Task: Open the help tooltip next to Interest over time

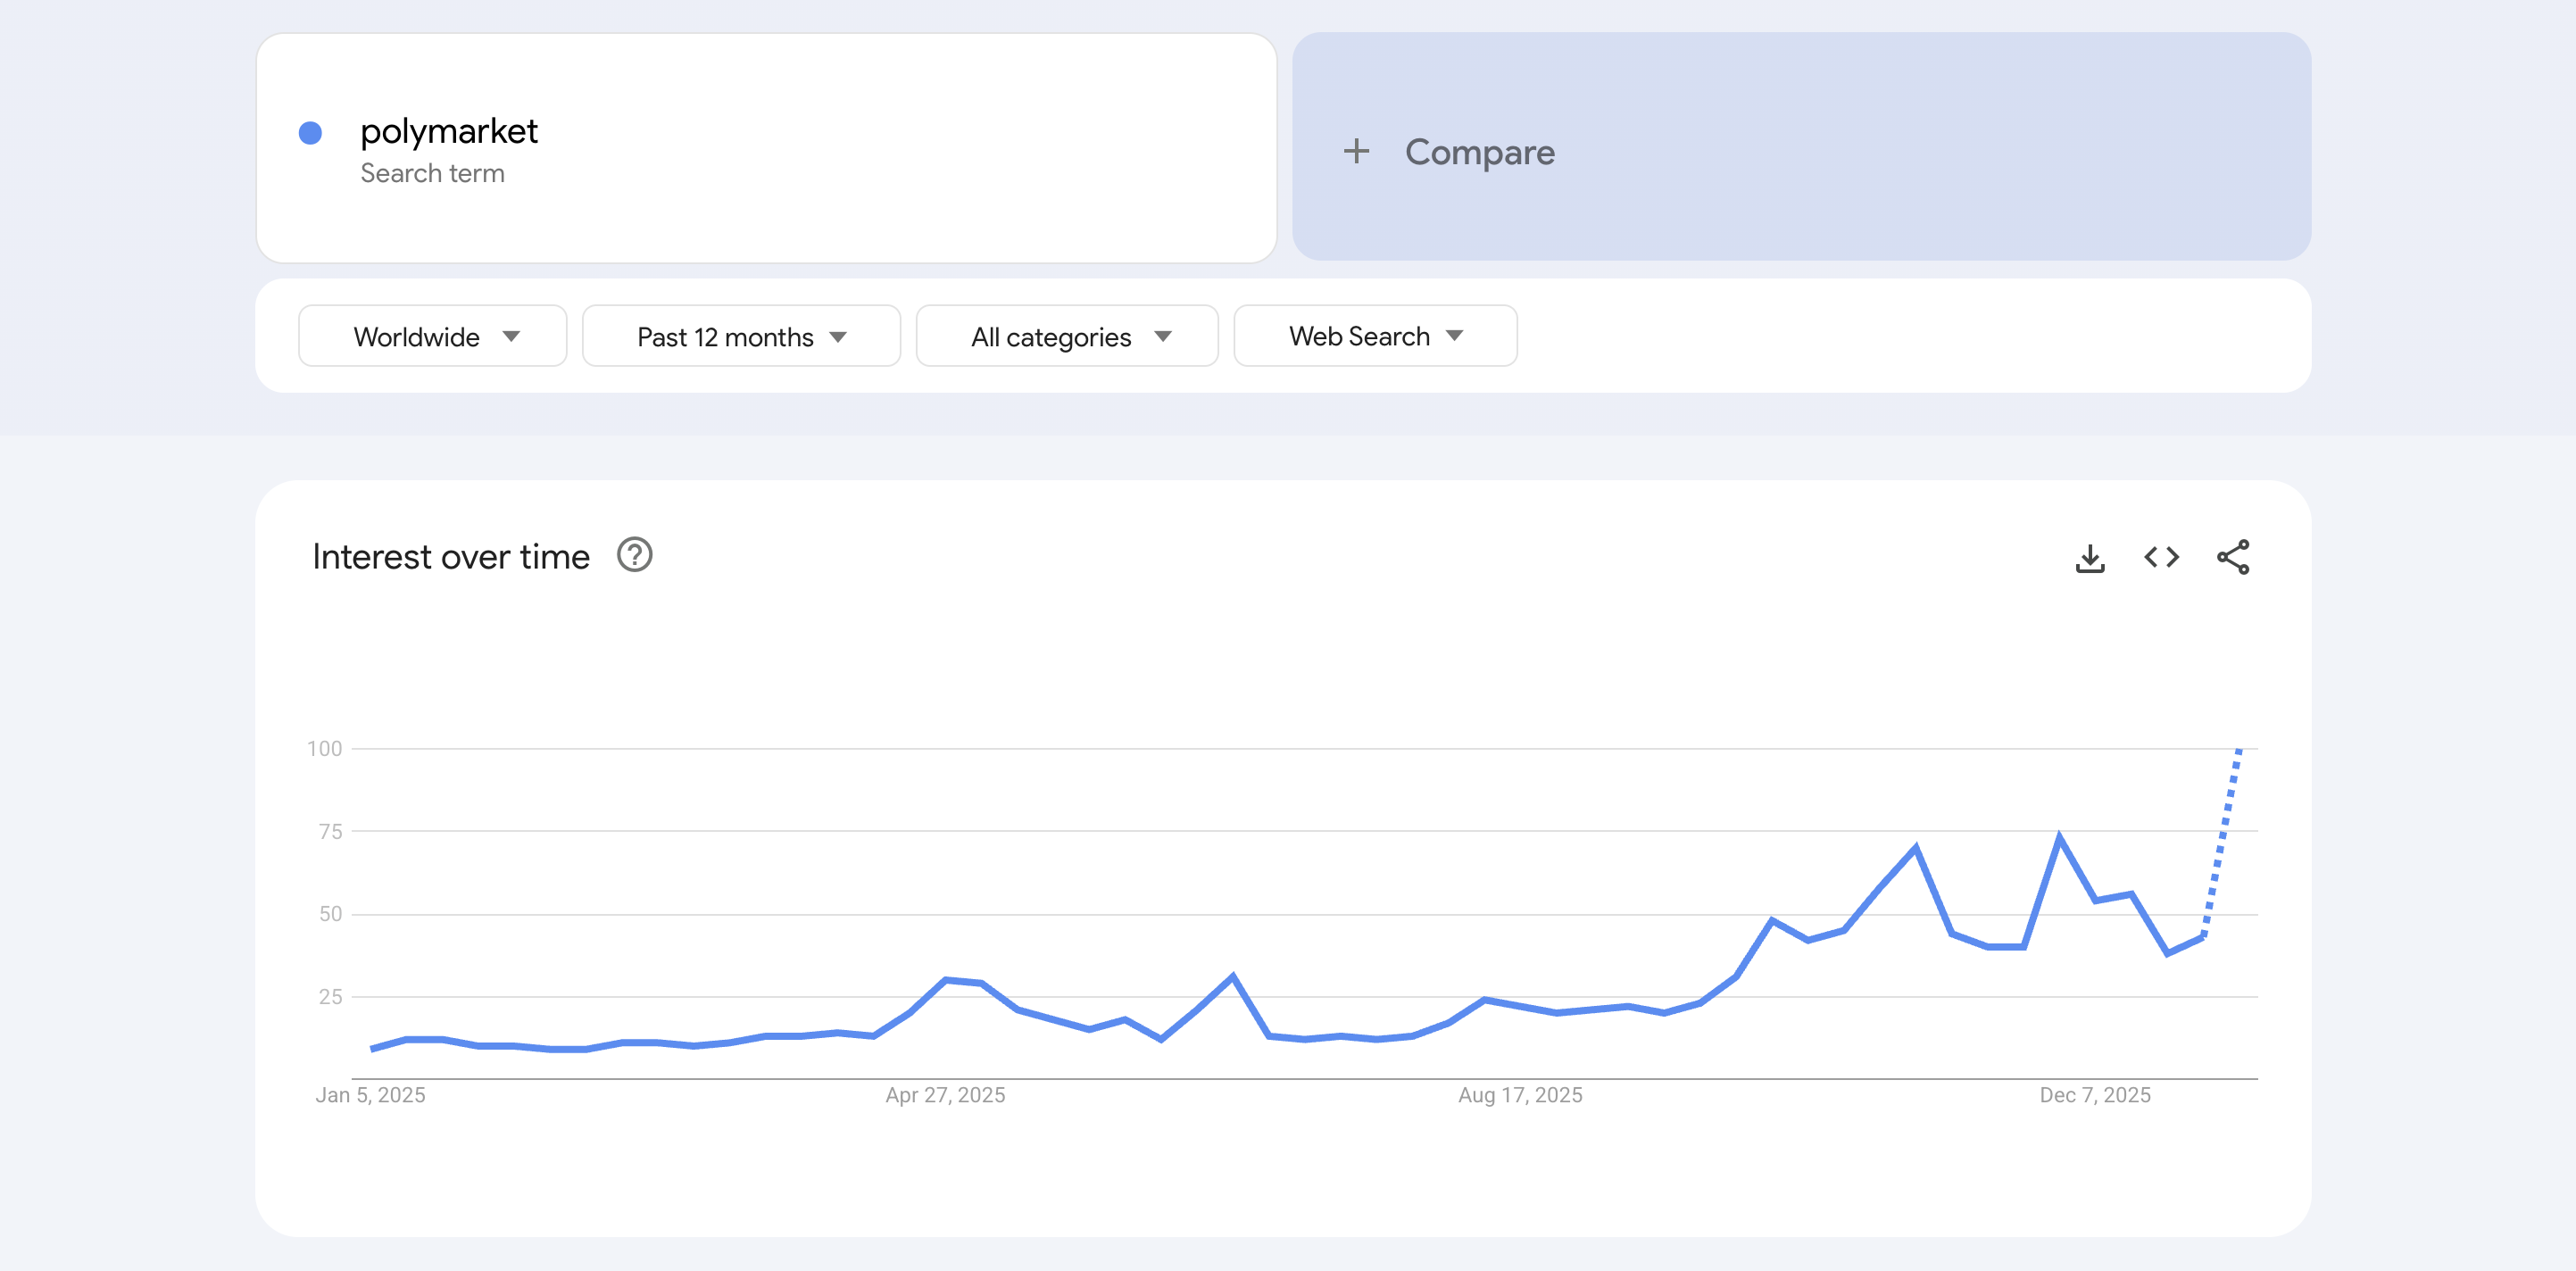Action: 635,555
